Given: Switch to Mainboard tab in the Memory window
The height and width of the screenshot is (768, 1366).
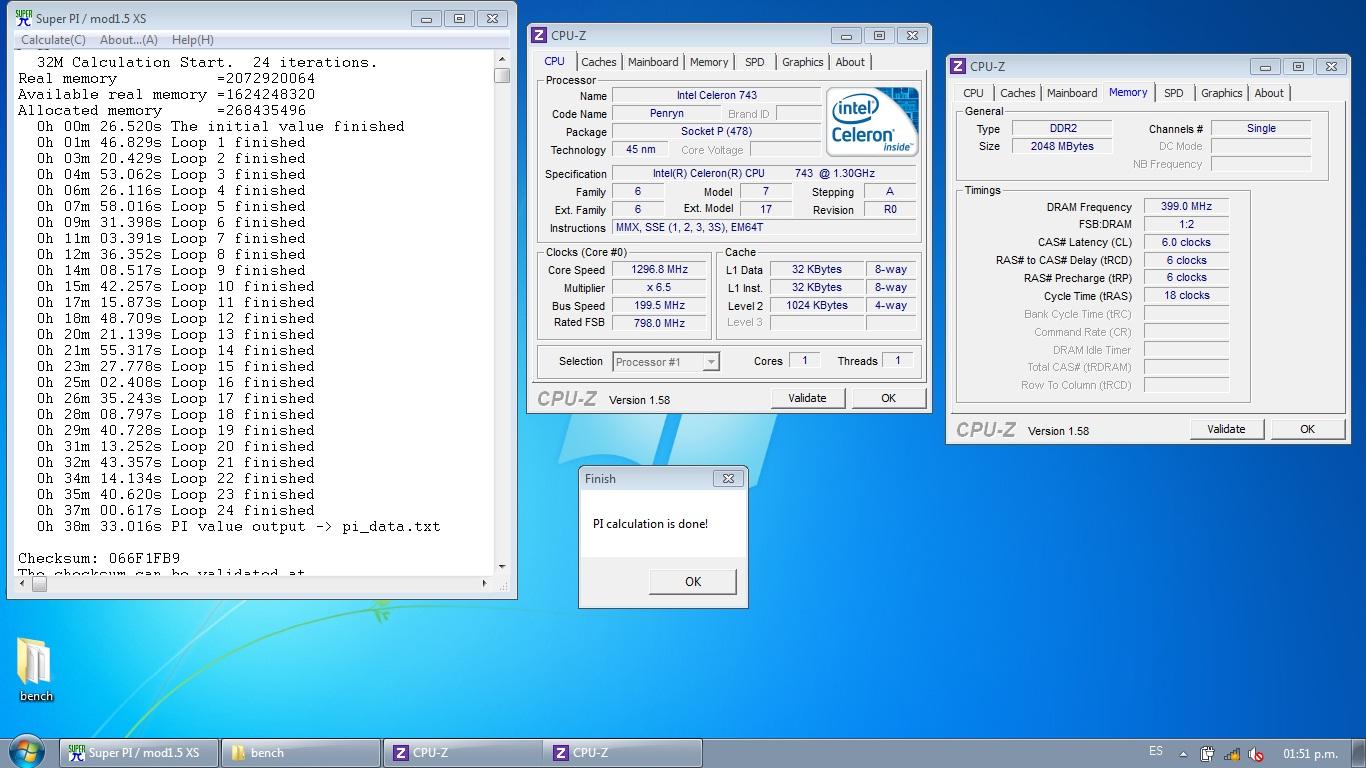Looking at the screenshot, I should (x=1072, y=93).
